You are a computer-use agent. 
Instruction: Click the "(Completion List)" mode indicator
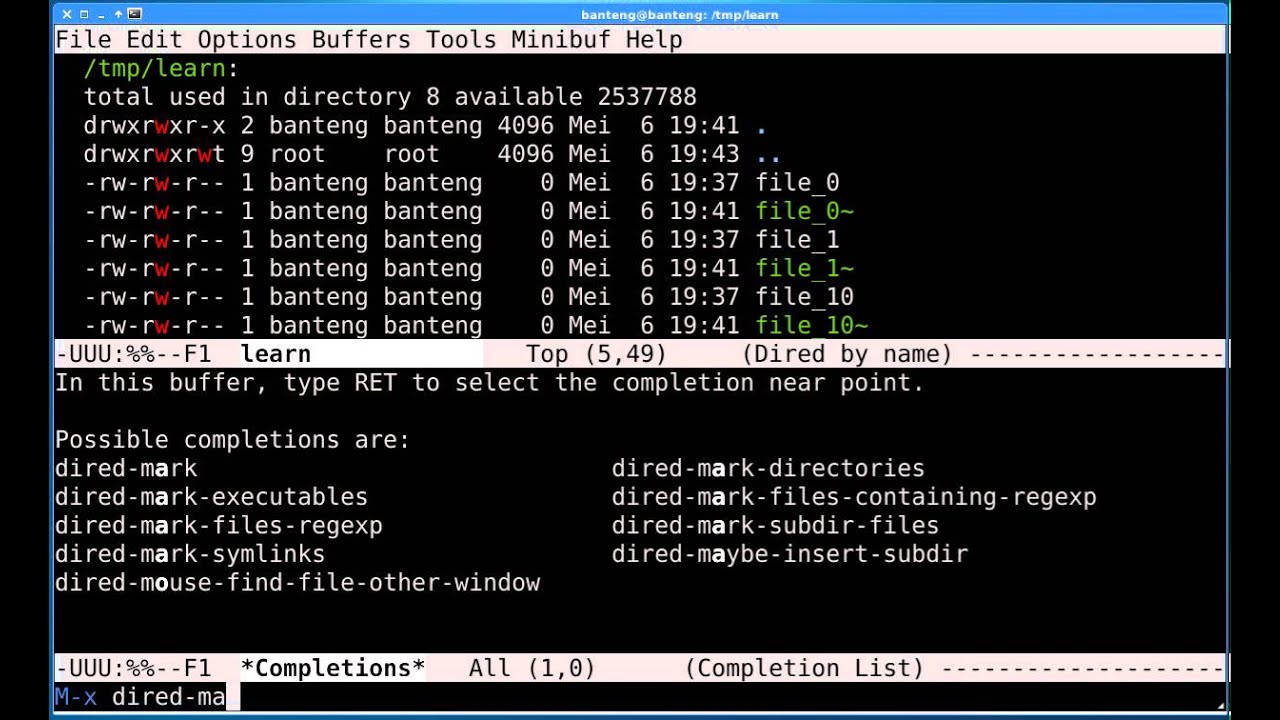click(x=804, y=668)
